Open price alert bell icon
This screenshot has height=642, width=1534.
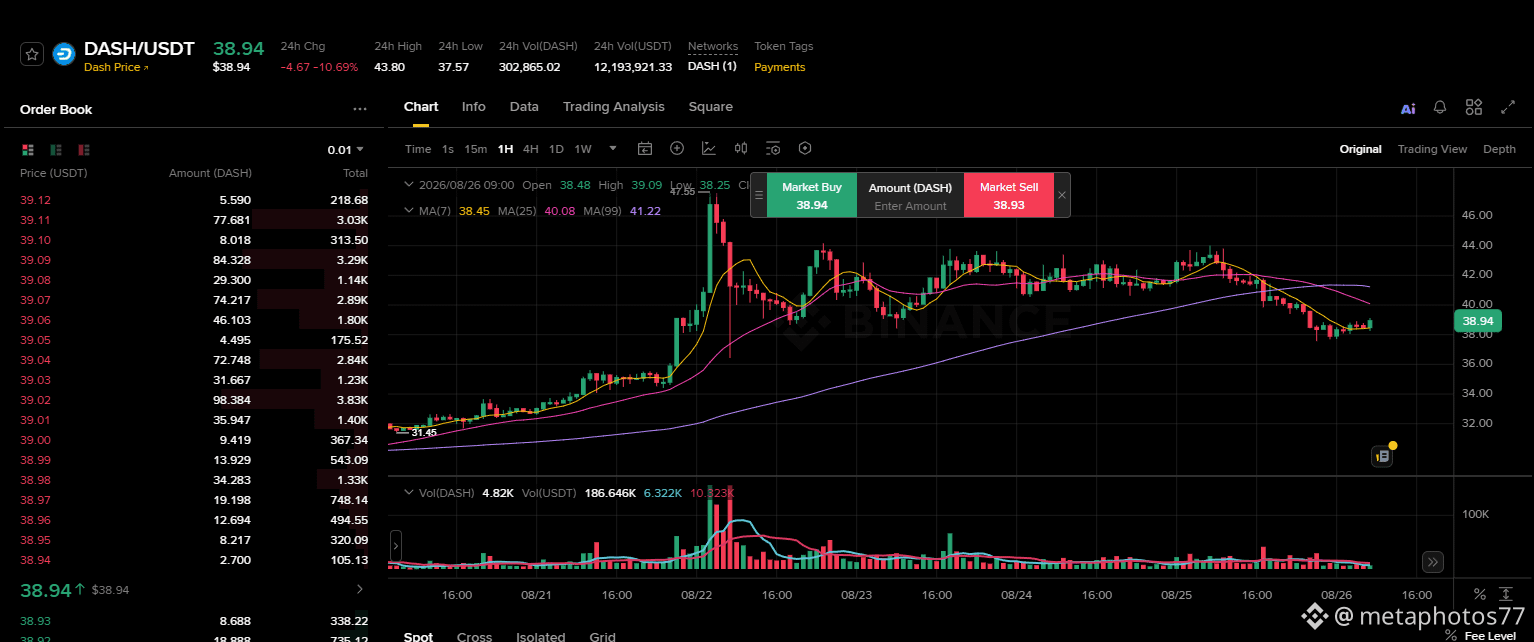(1440, 107)
